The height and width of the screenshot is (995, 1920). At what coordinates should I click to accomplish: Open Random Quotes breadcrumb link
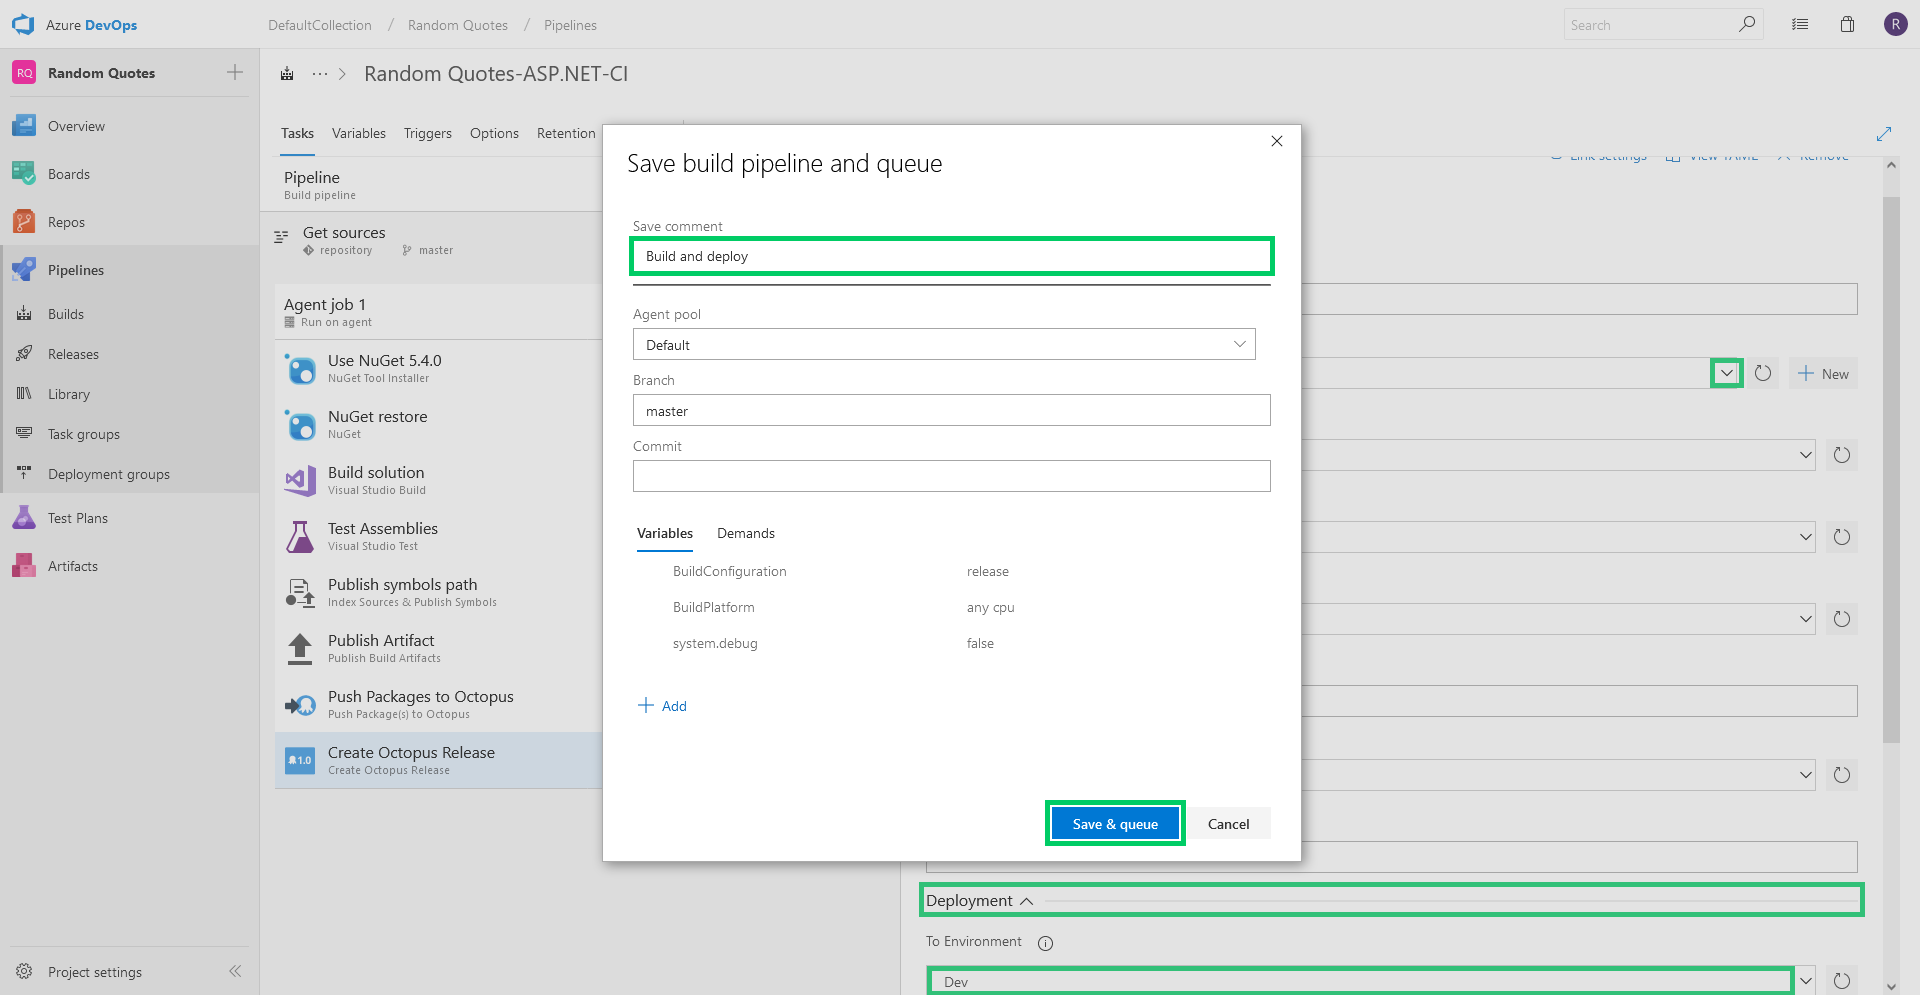[x=458, y=25]
